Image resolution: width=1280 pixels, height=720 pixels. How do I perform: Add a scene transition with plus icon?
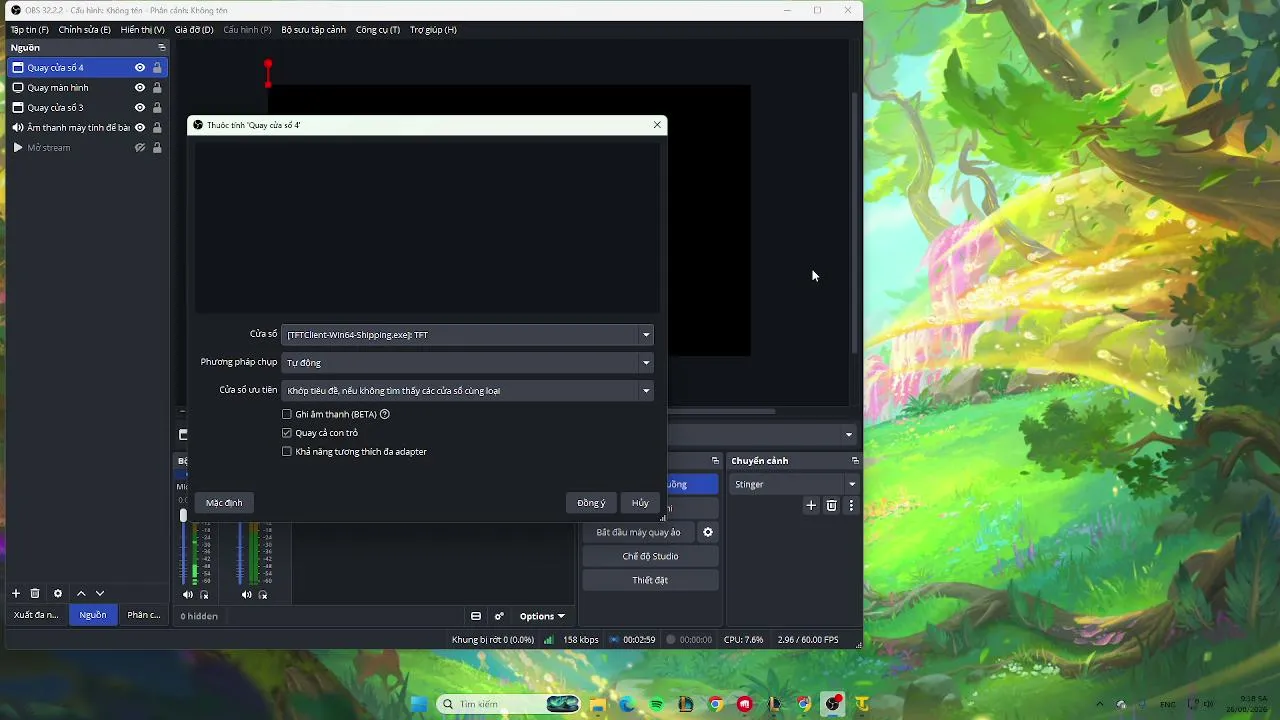tap(811, 506)
